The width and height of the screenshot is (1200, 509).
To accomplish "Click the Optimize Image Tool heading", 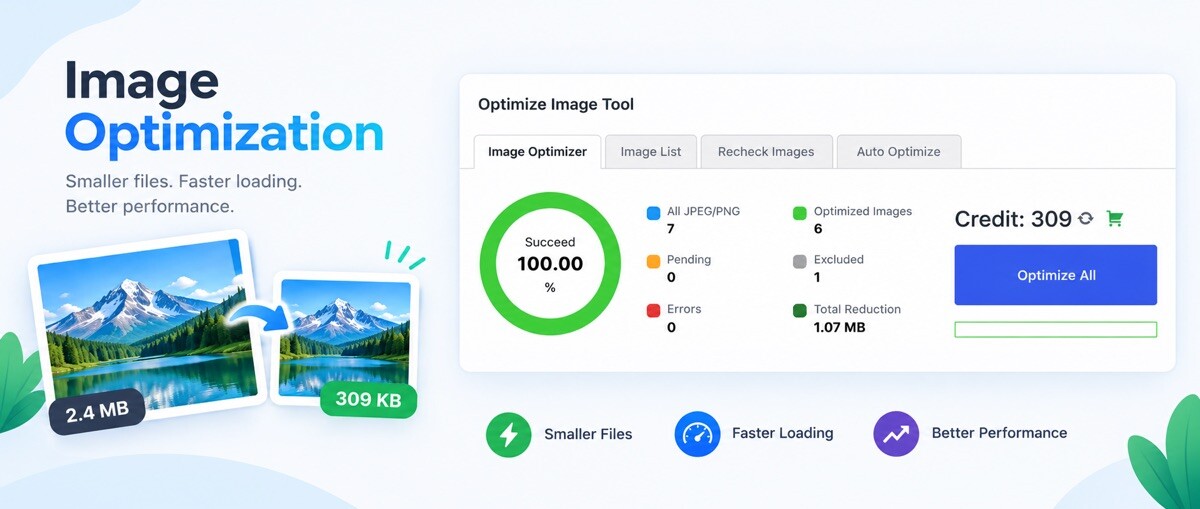I will pyautogui.click(x=556, y=104).
